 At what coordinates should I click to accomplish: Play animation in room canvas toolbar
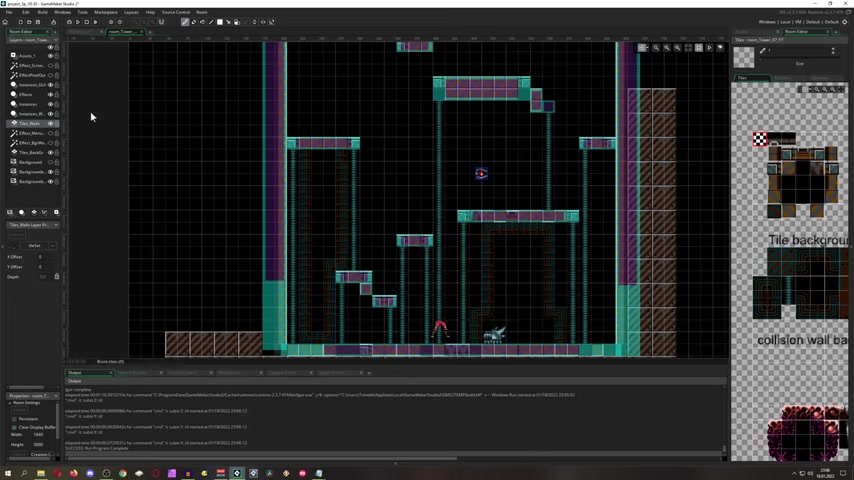tap(709, 48)
